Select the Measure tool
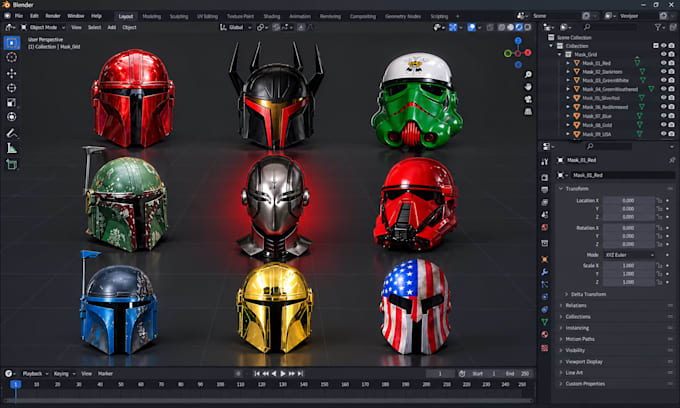This screenshot has height=408, width=680. [x=12, y=149]
